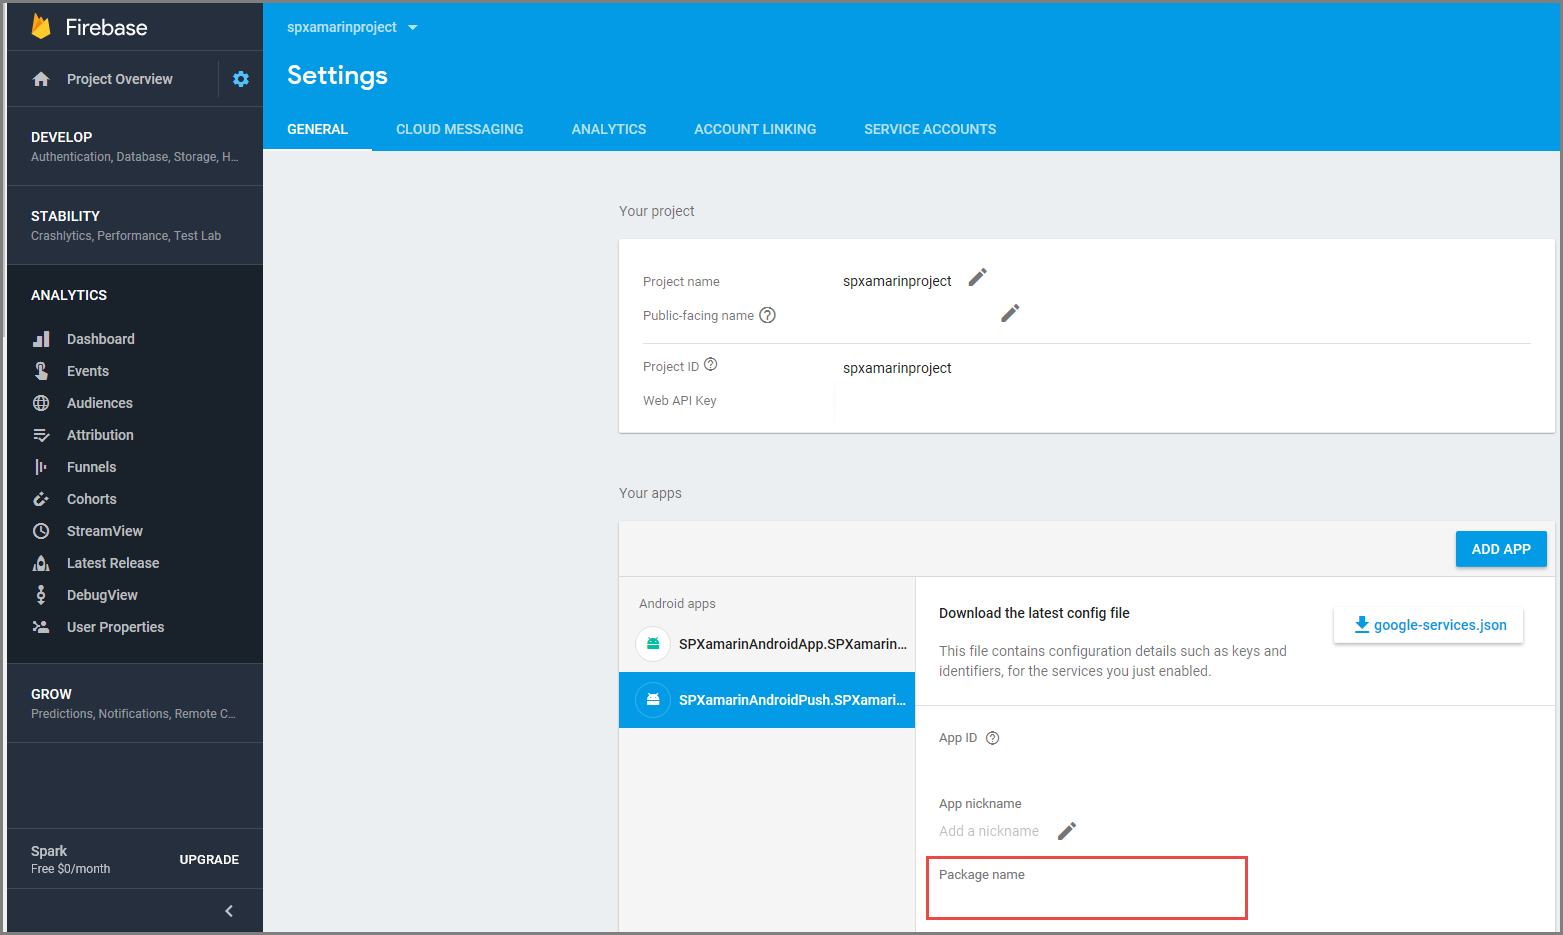Click the Package name label
1563x935 pixels.
[982, 875]
